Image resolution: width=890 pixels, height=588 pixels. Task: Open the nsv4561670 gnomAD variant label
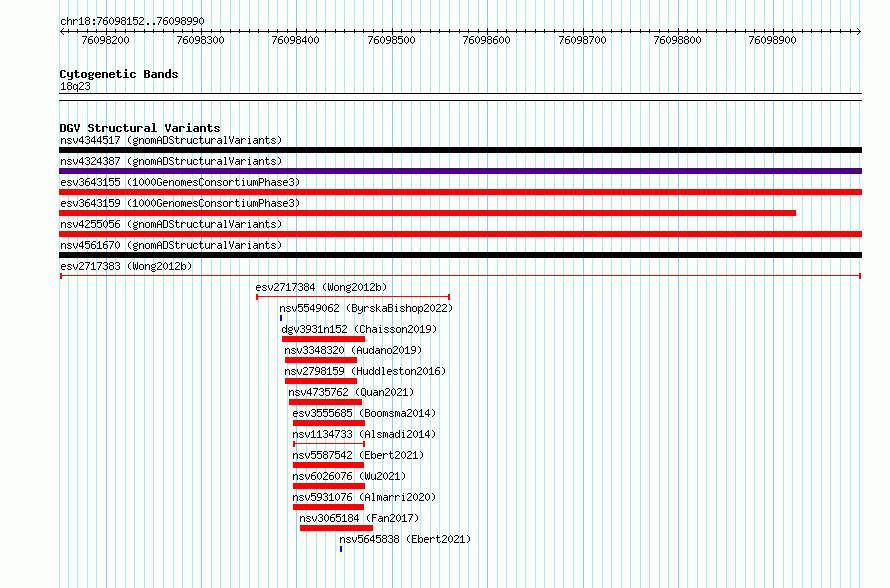[171, 245]
